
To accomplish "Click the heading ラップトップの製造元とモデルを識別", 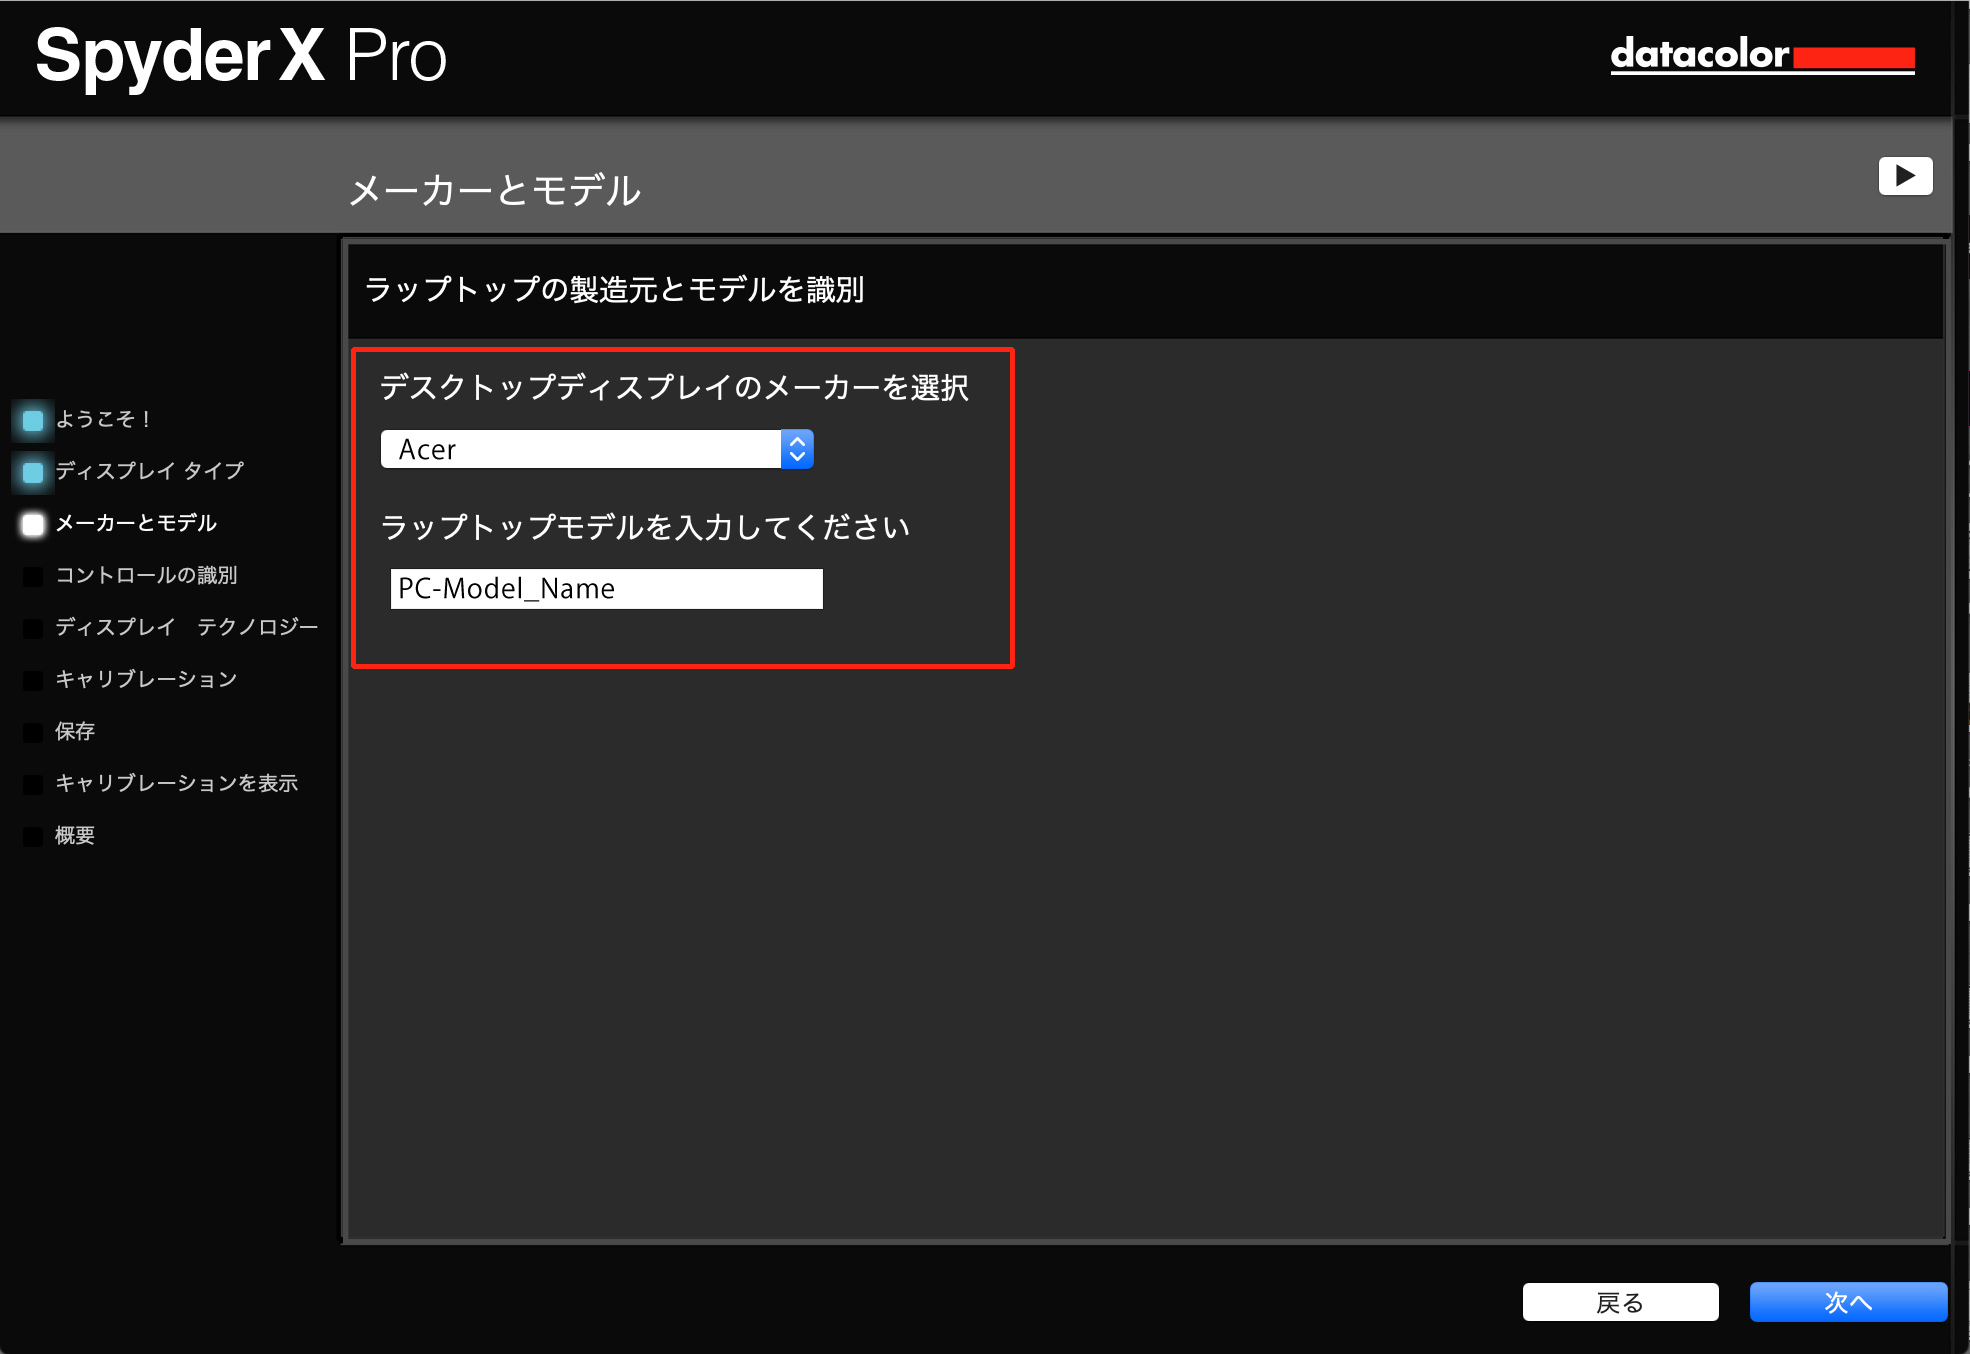I will pos(614,290).
